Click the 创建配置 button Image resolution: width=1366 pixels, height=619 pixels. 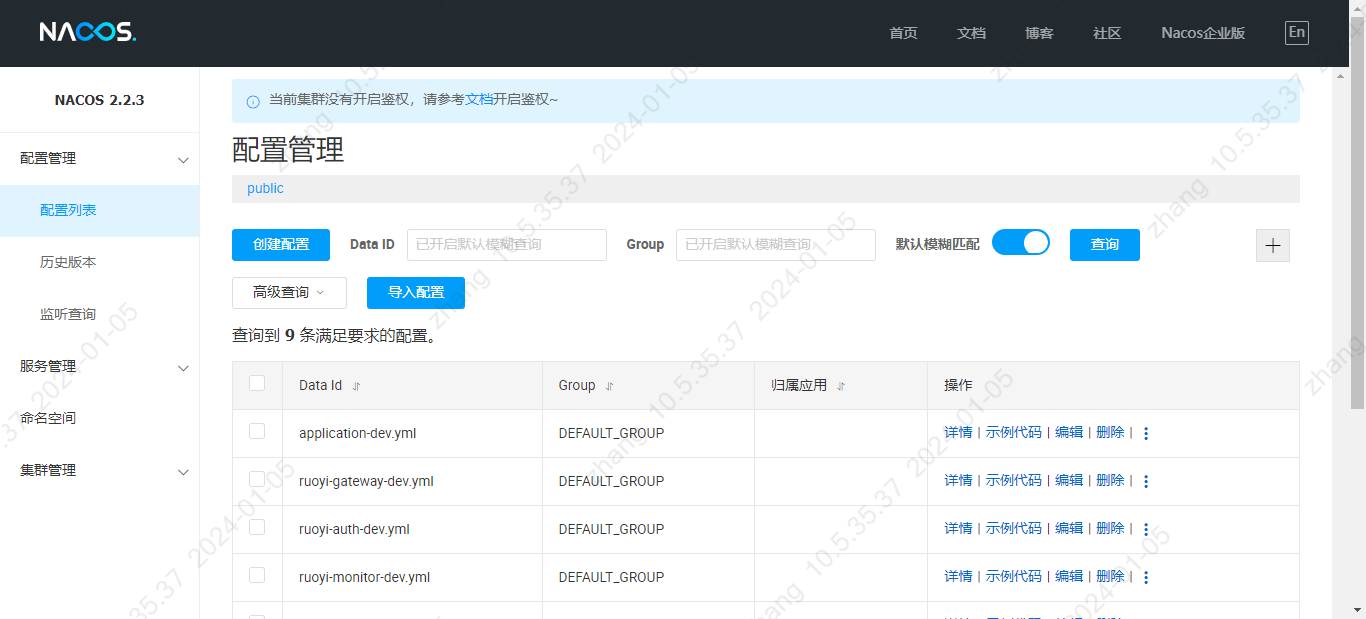(x=281, y=245)
